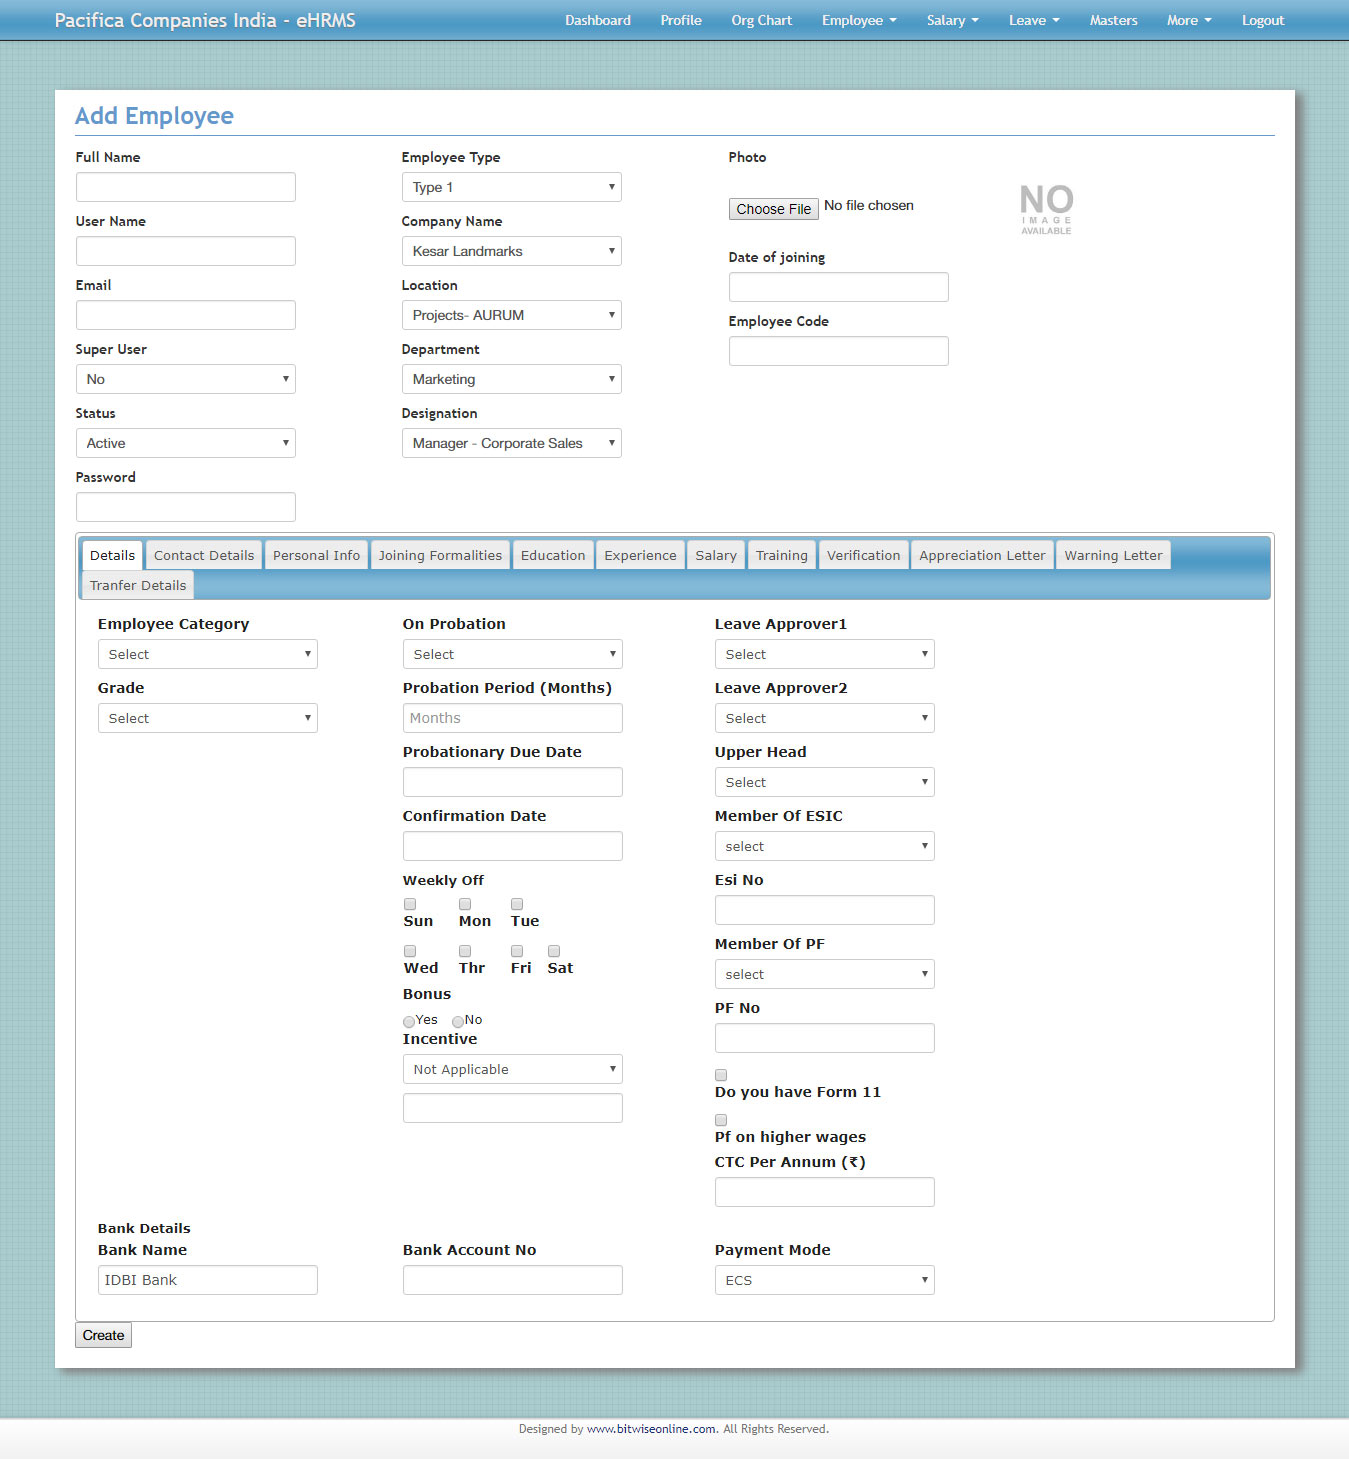Open the Employee Type dropdown
The image size is (1349, 1459).
(x=511, y=187)
